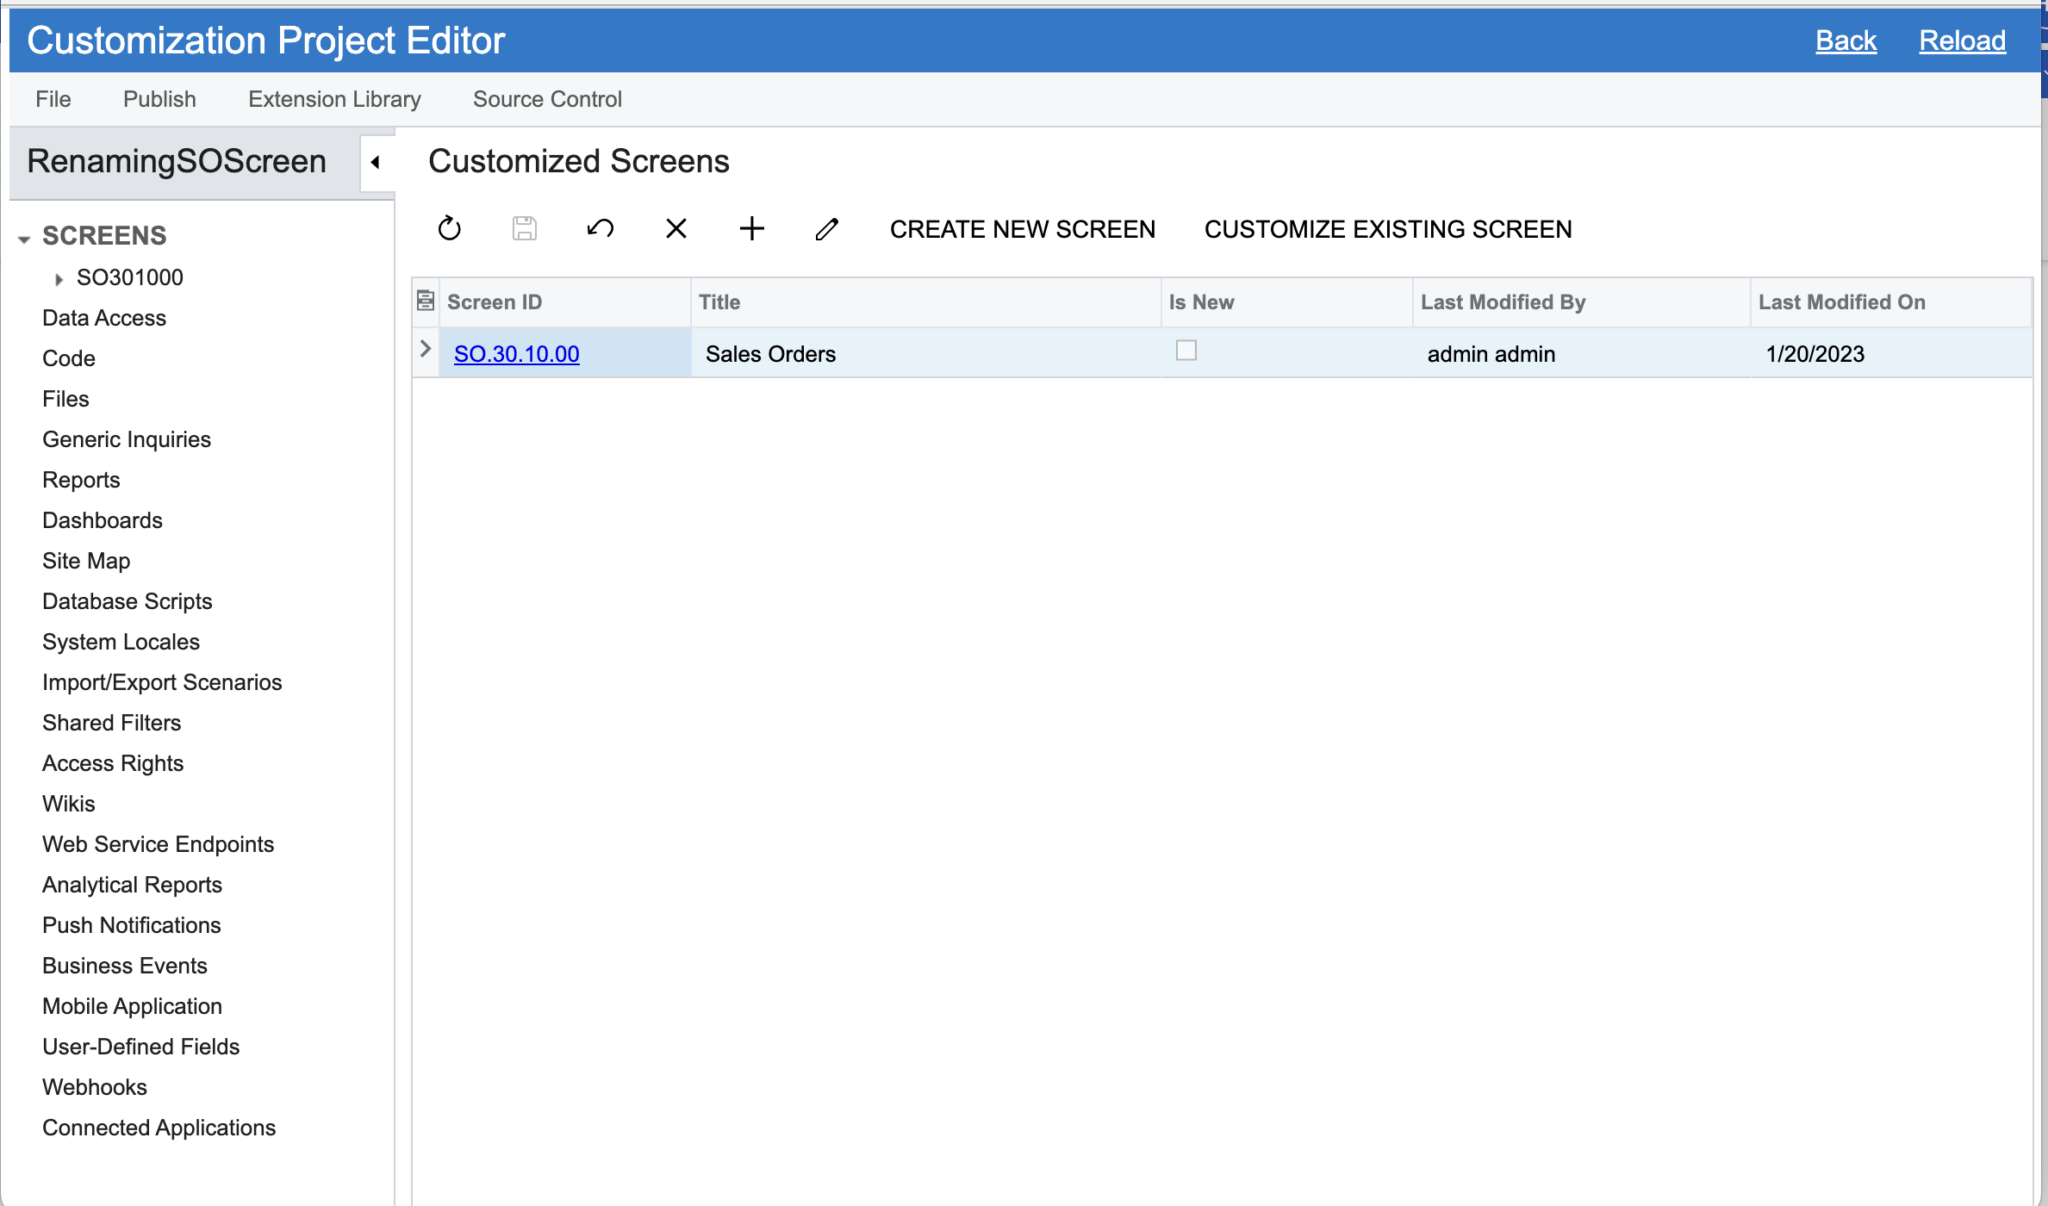Click the Reload link in the title bar

1960,40
